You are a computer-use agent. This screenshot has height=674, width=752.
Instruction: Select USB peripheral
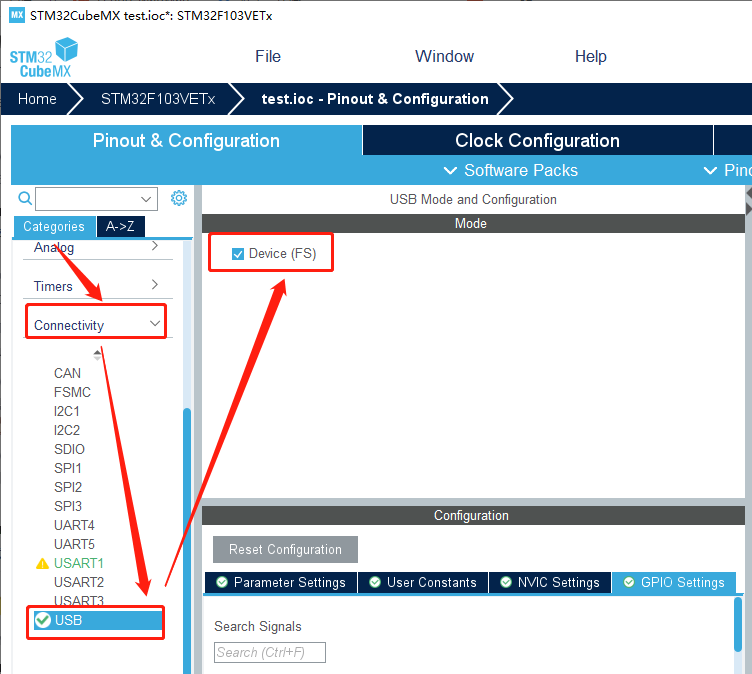click(98, 620)
